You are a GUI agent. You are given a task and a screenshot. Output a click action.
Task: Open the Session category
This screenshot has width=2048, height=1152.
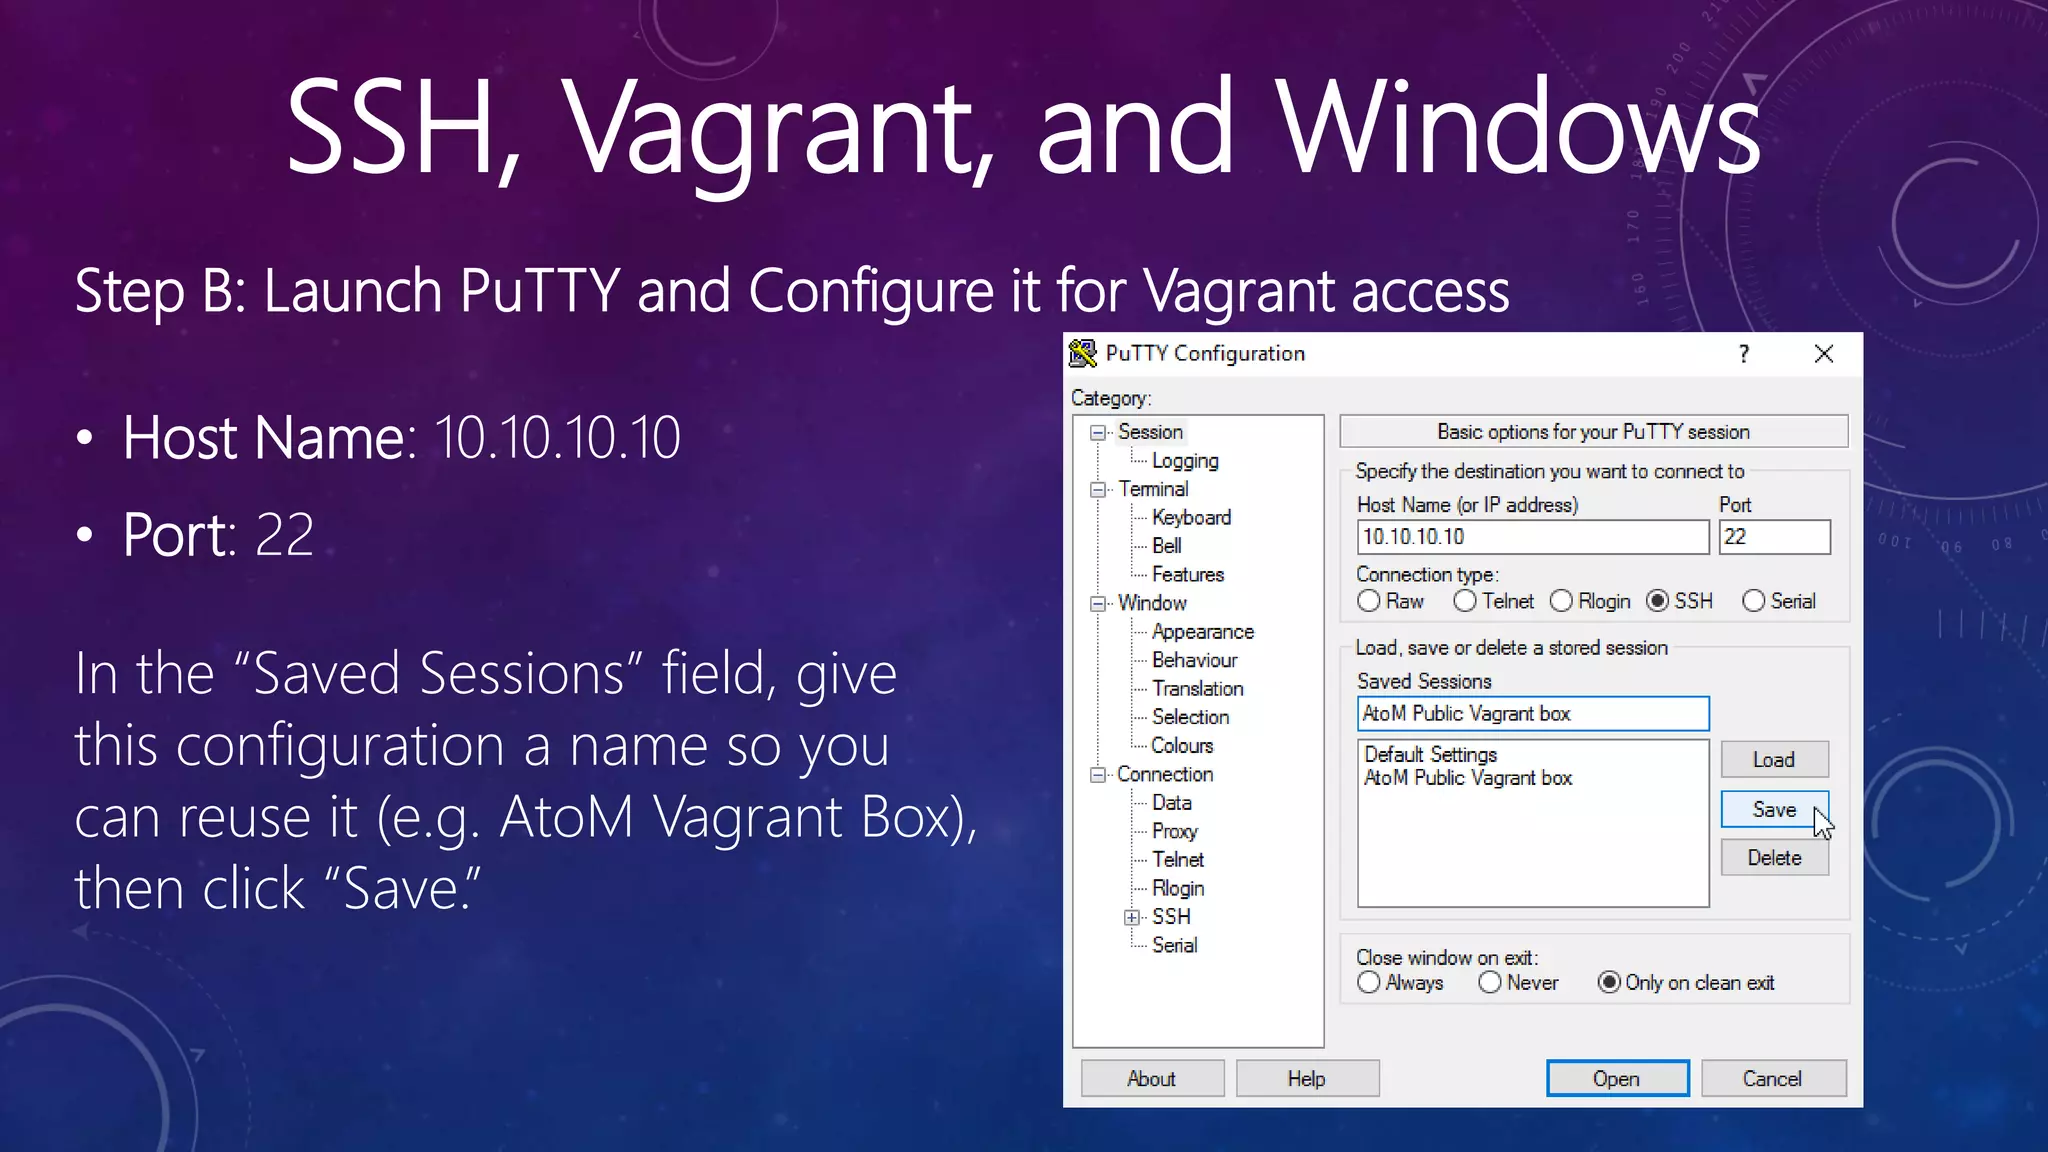coord(1150,432)
